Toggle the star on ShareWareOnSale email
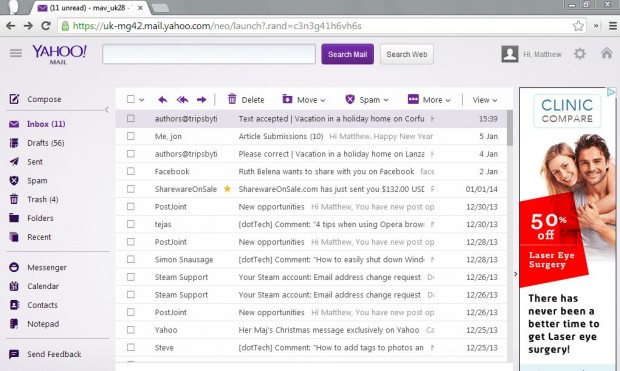620x371 pixels. 227,189
